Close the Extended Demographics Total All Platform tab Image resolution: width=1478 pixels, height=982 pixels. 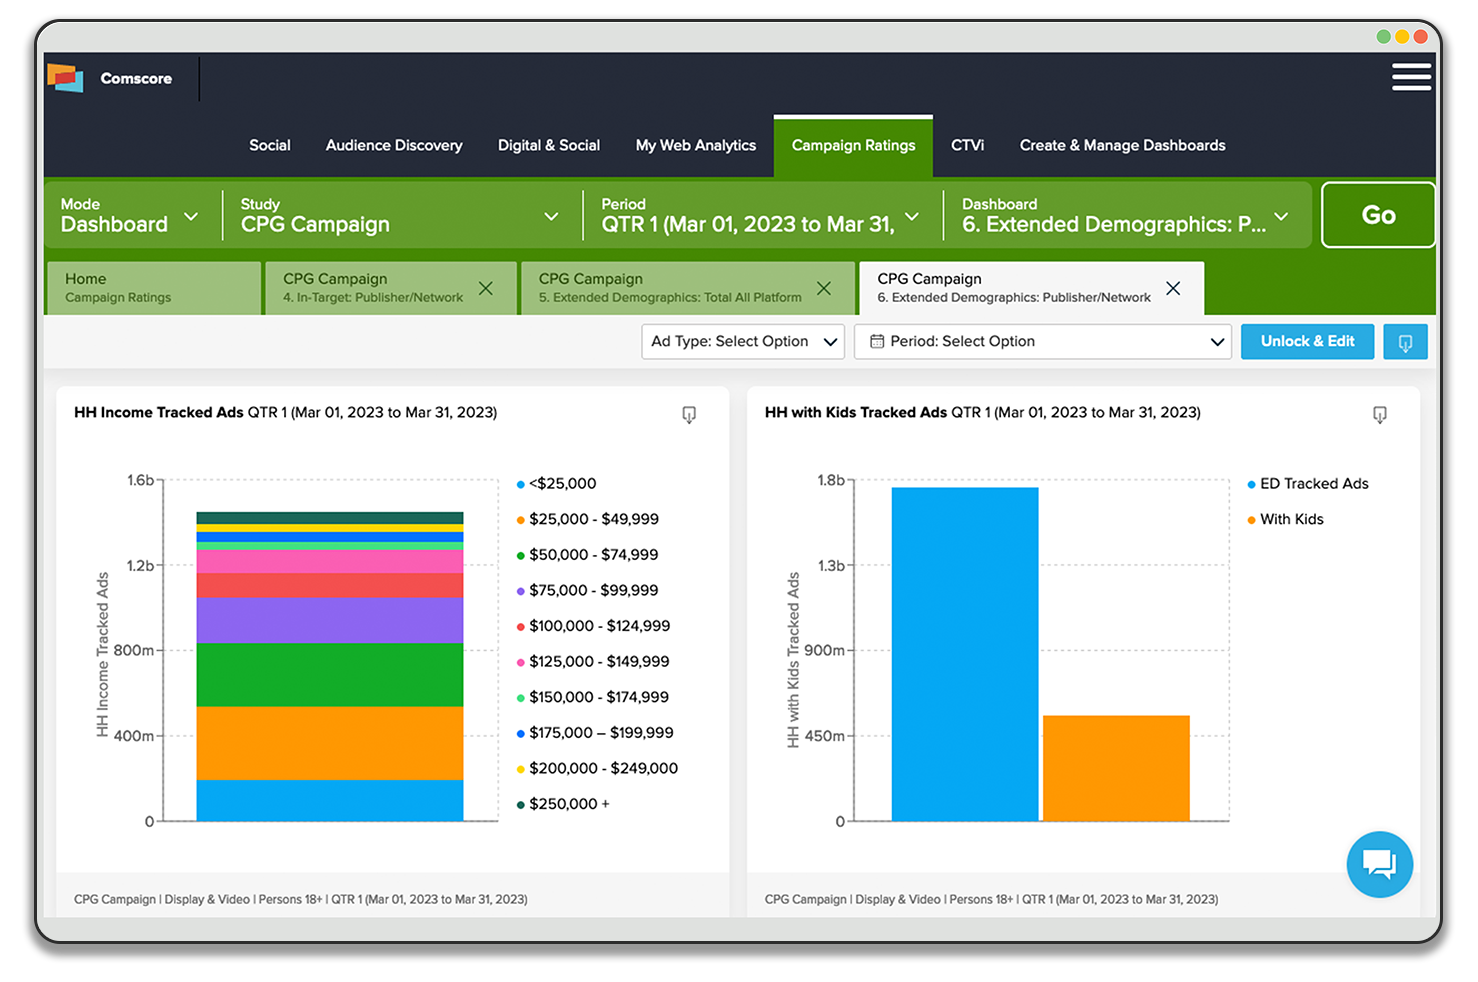point(824,289)
